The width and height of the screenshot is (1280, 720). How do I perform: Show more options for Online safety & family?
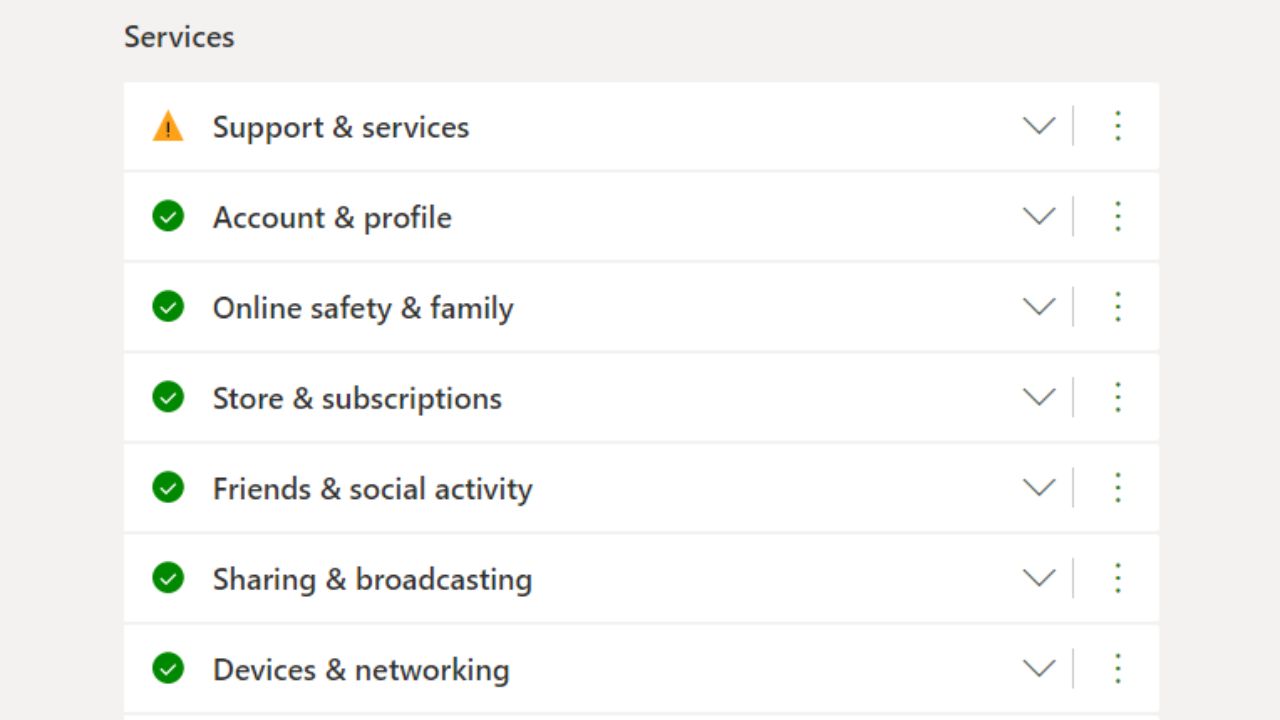click(1118, 307)
